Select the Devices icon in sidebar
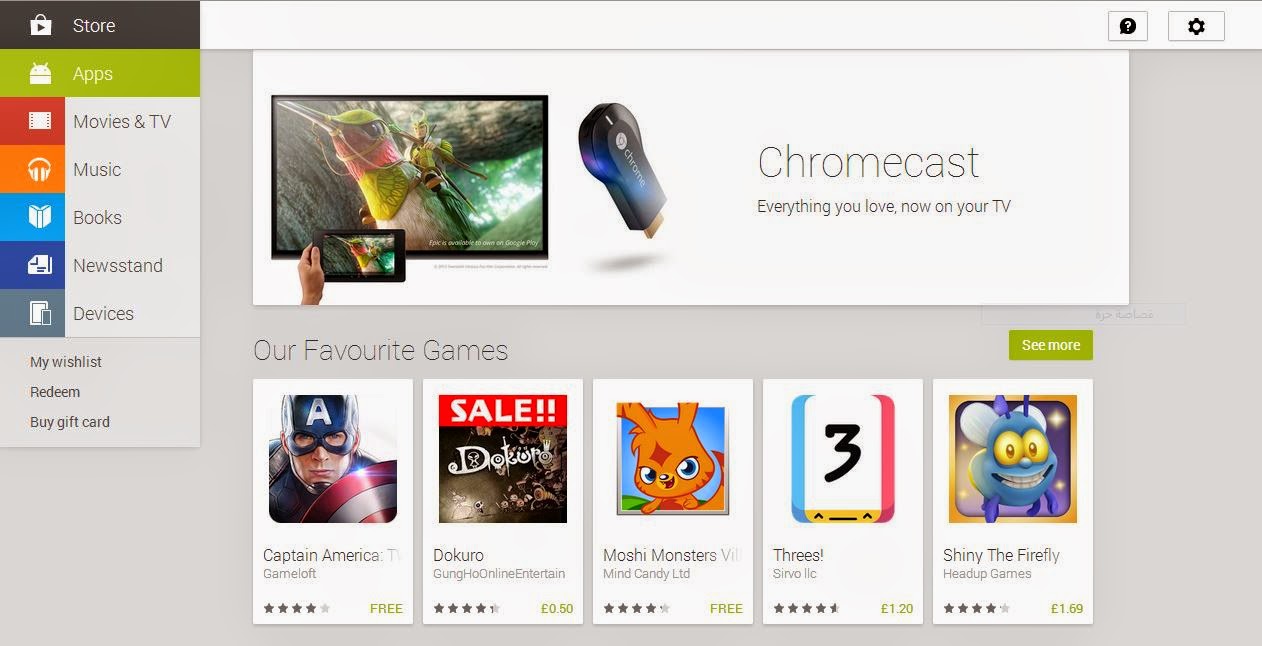1262x646 pixels. [40, 313]
